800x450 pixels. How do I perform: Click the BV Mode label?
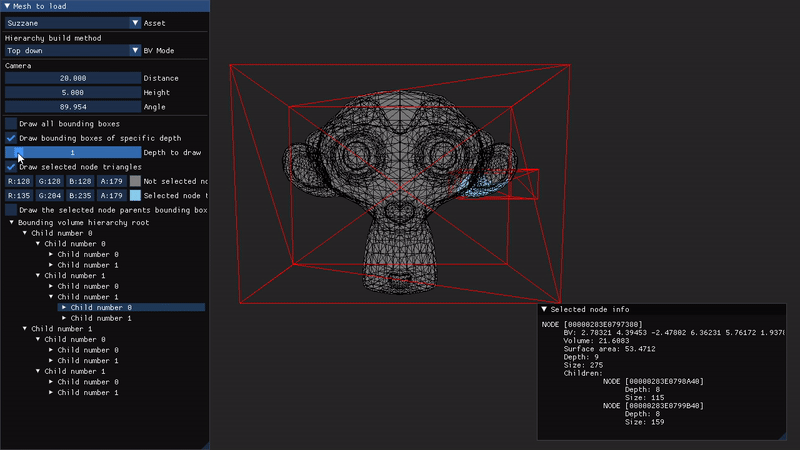pos(159,51)
